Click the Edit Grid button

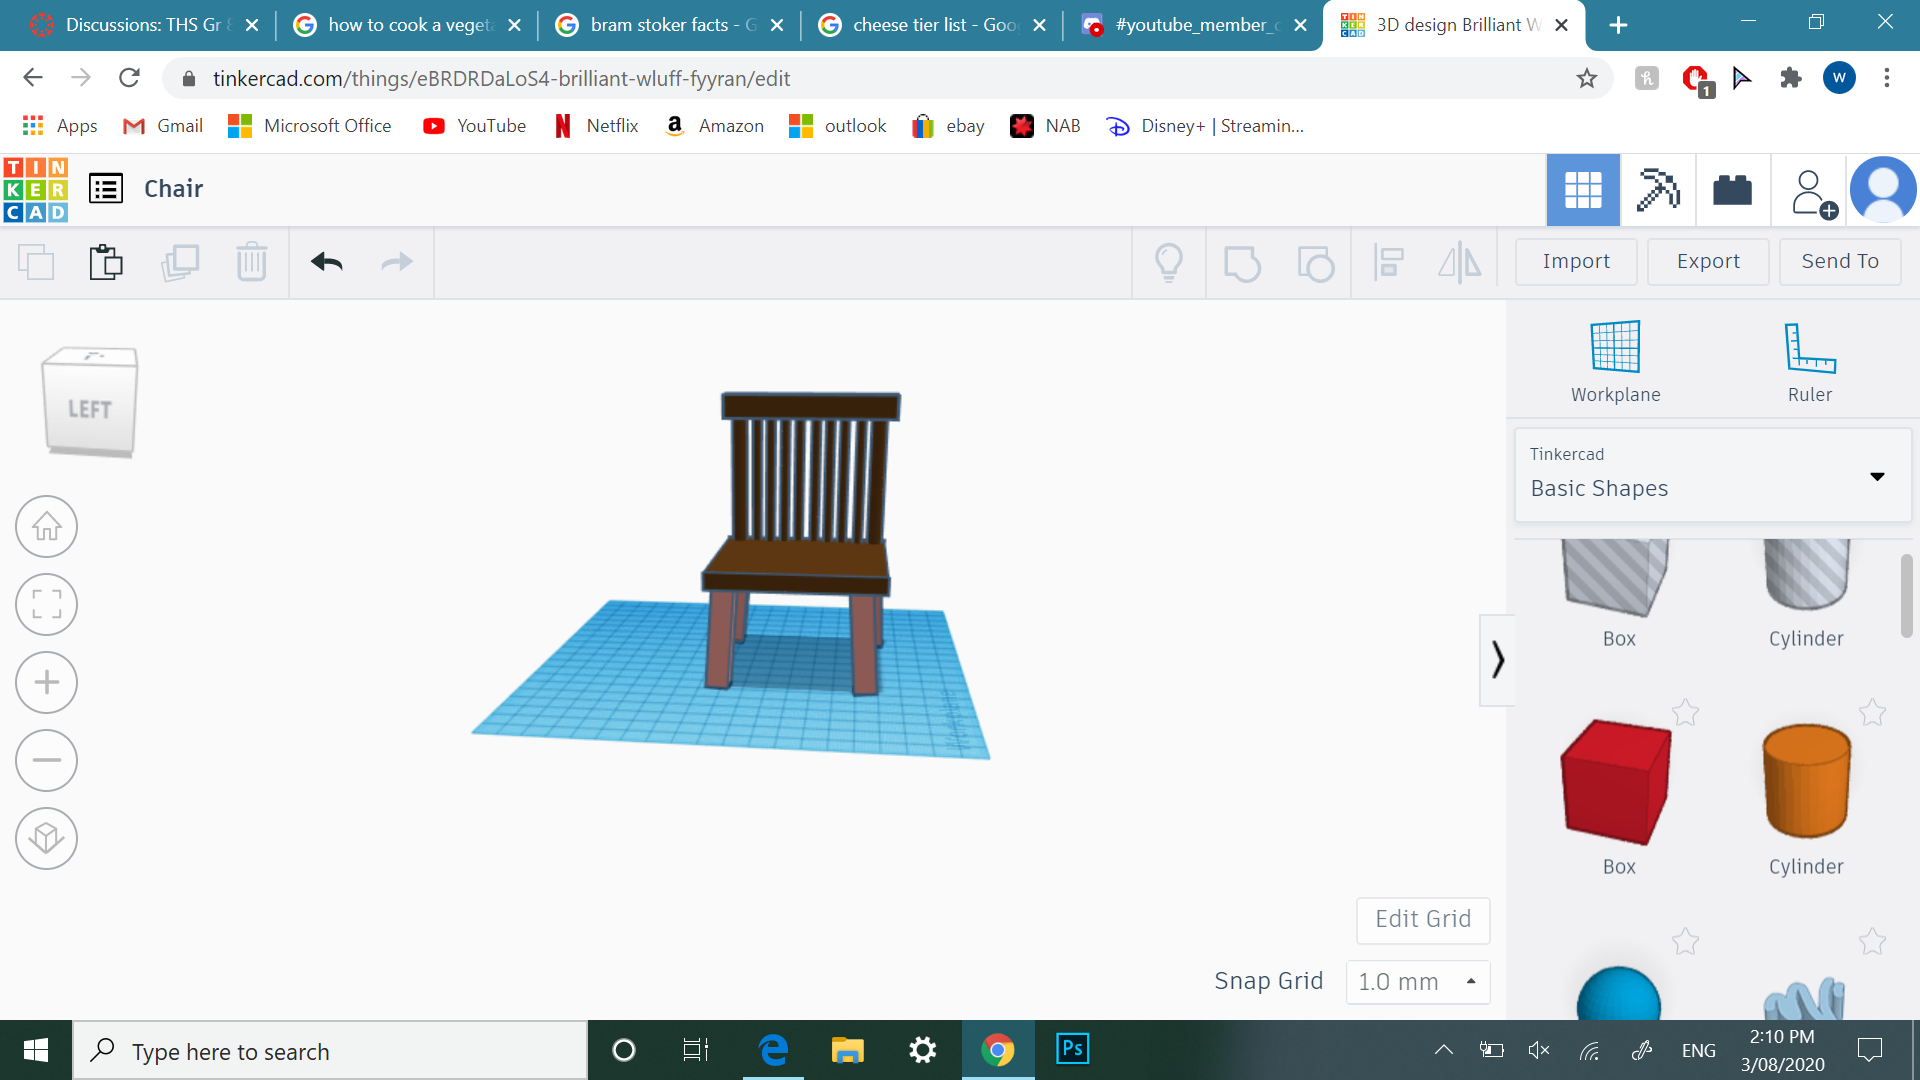click(1422, 919)
